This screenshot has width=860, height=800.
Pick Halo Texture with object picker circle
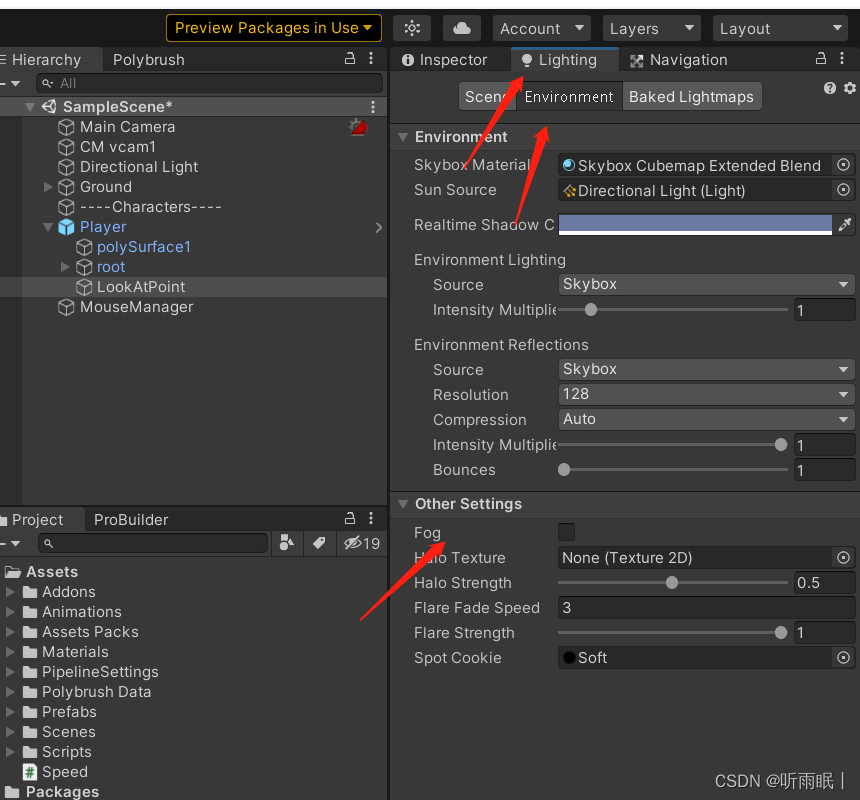844,558
